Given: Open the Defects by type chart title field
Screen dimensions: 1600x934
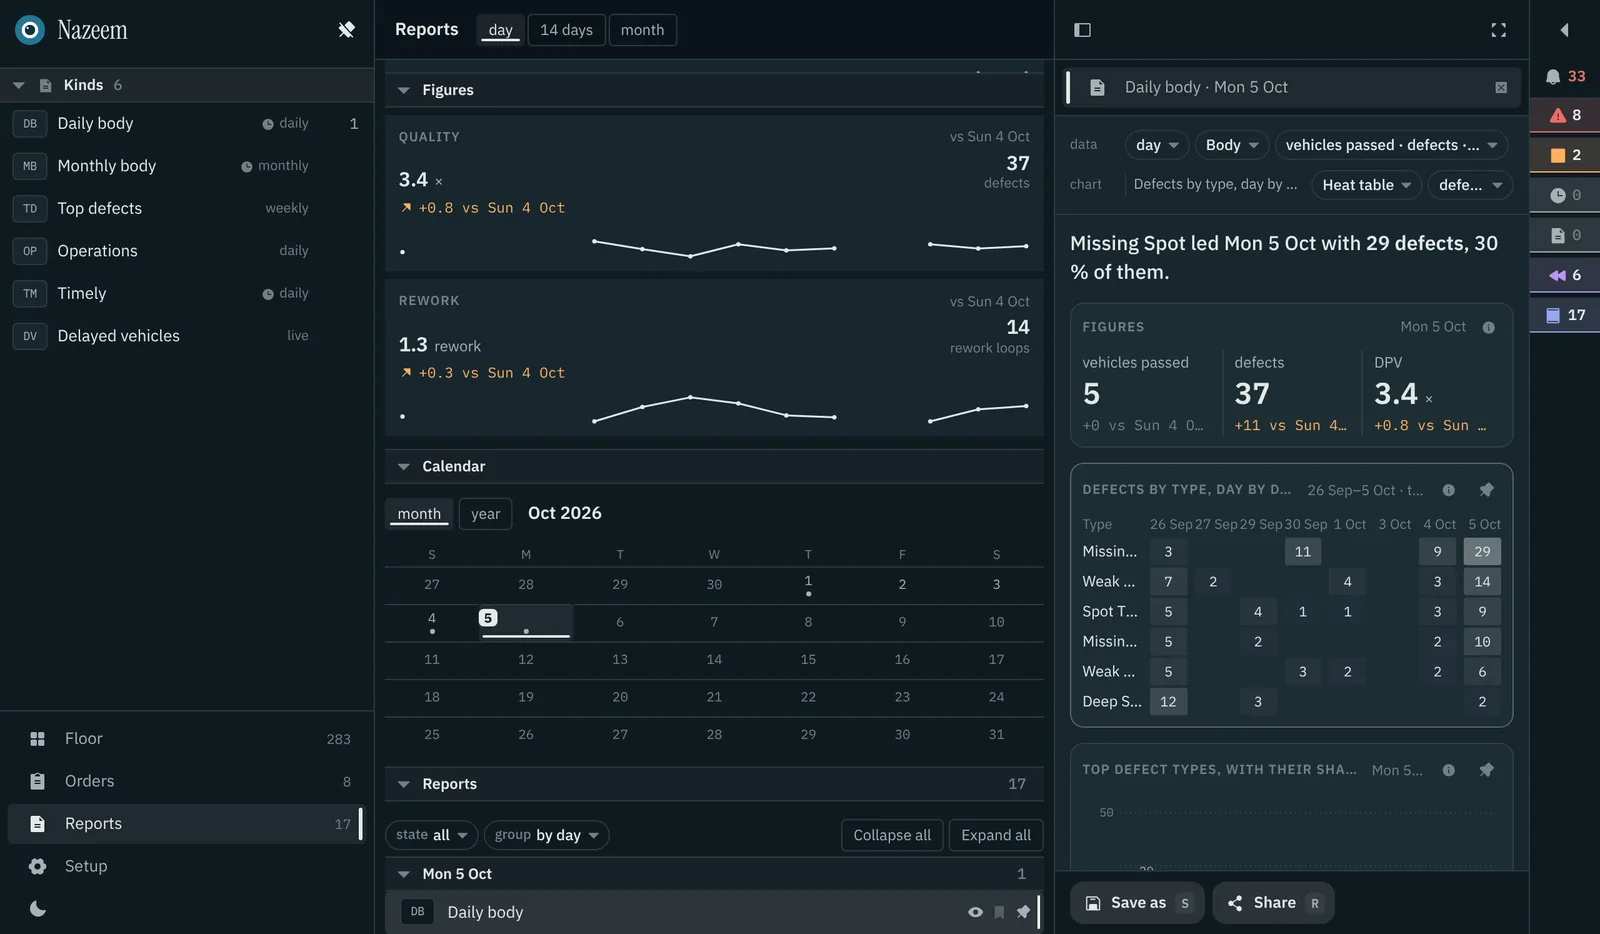Looking at the screenshot, I should [1215, 185].
